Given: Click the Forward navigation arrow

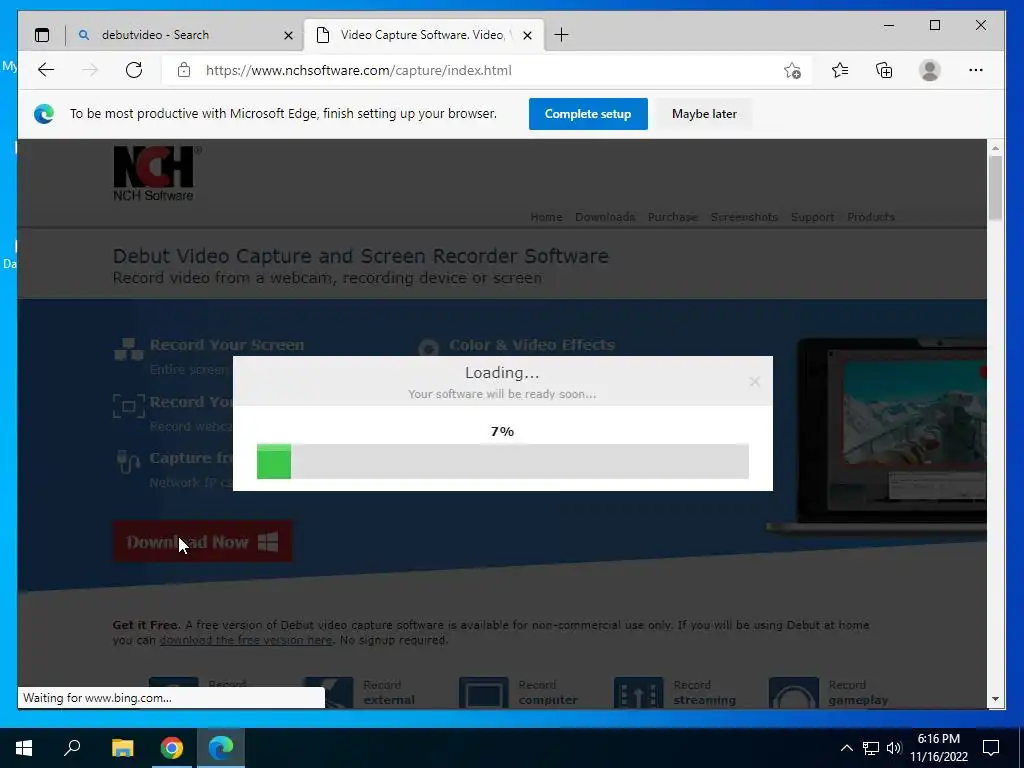Looking at the screenshot, I should 90,70.
